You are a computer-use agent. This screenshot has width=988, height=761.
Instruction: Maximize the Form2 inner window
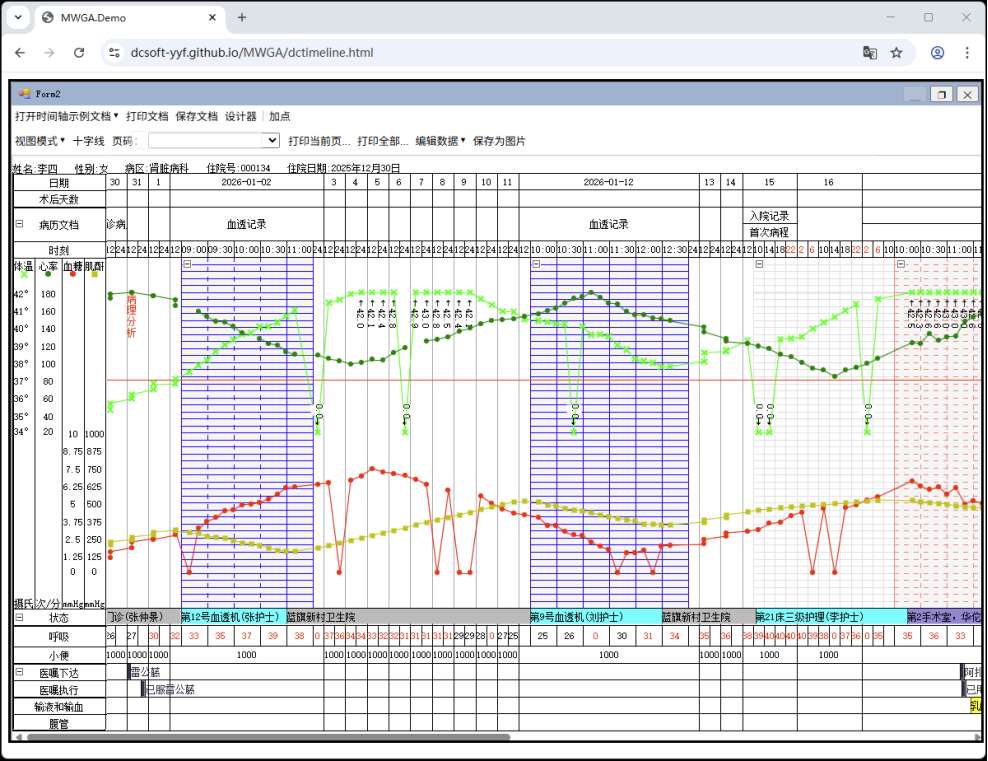(x=941, y=94)
